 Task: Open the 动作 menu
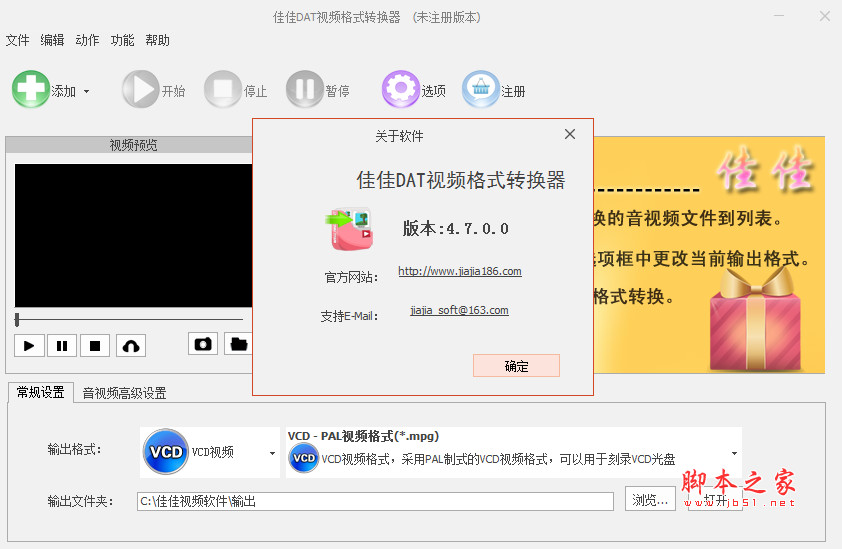click(x=87, y=40)
